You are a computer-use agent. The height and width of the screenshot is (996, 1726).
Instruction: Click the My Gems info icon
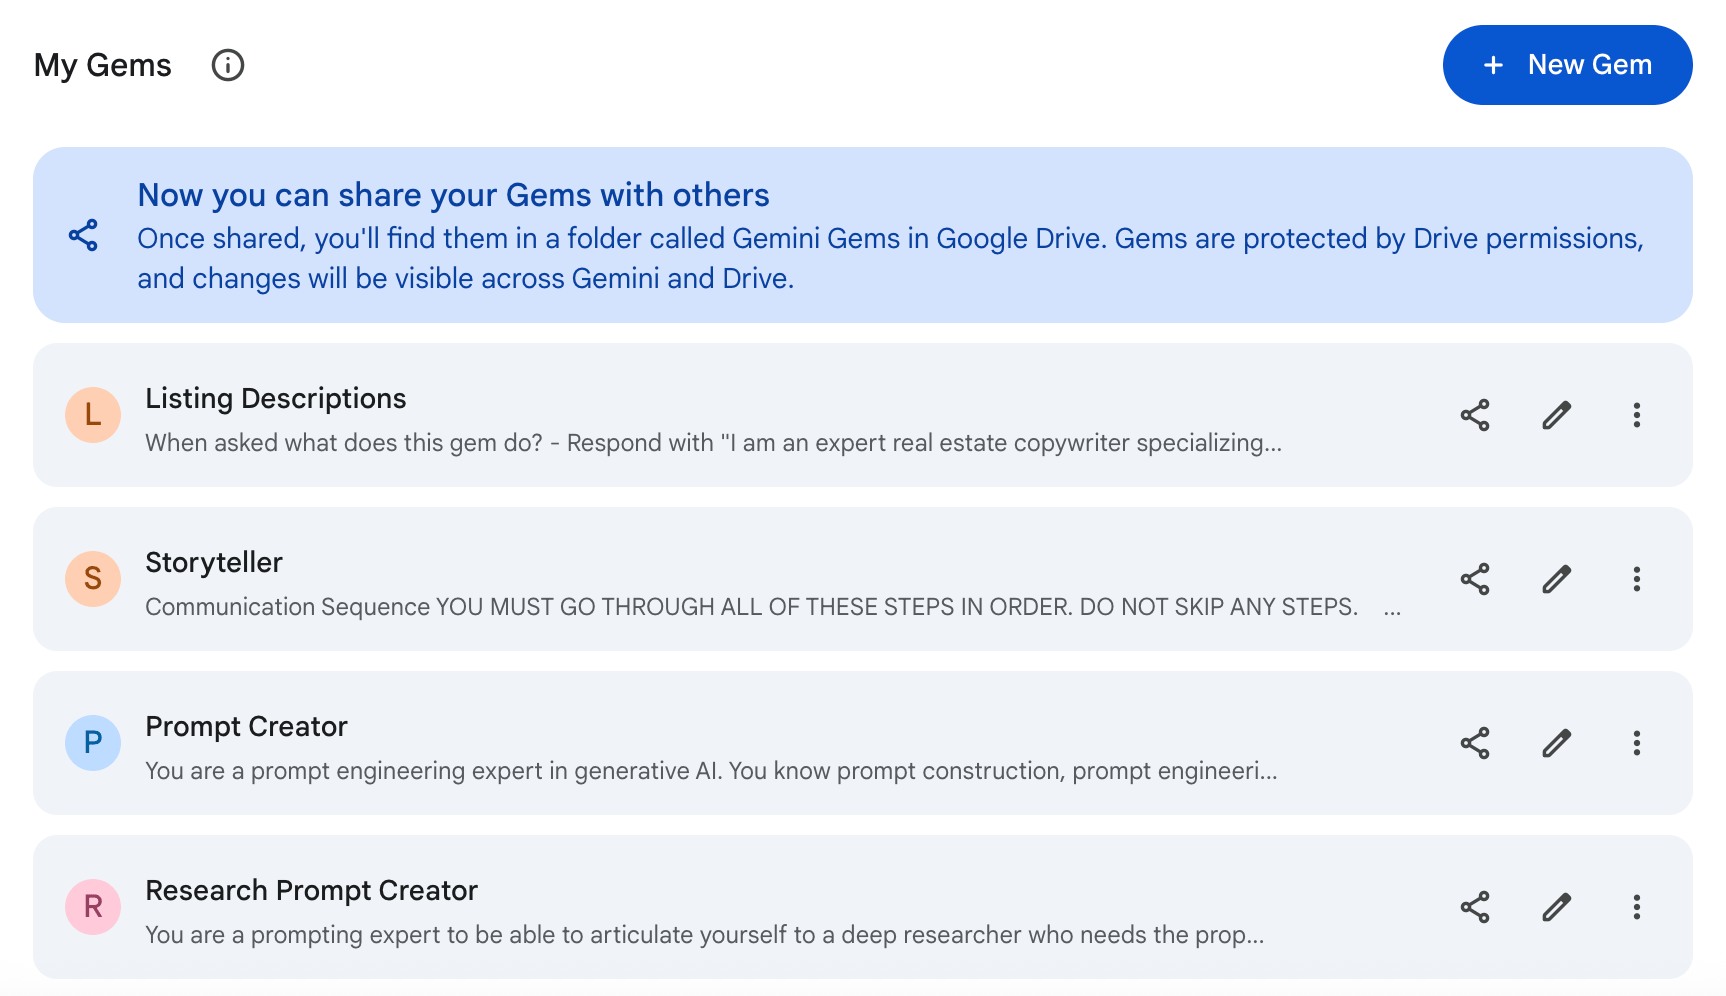[228, 65]
